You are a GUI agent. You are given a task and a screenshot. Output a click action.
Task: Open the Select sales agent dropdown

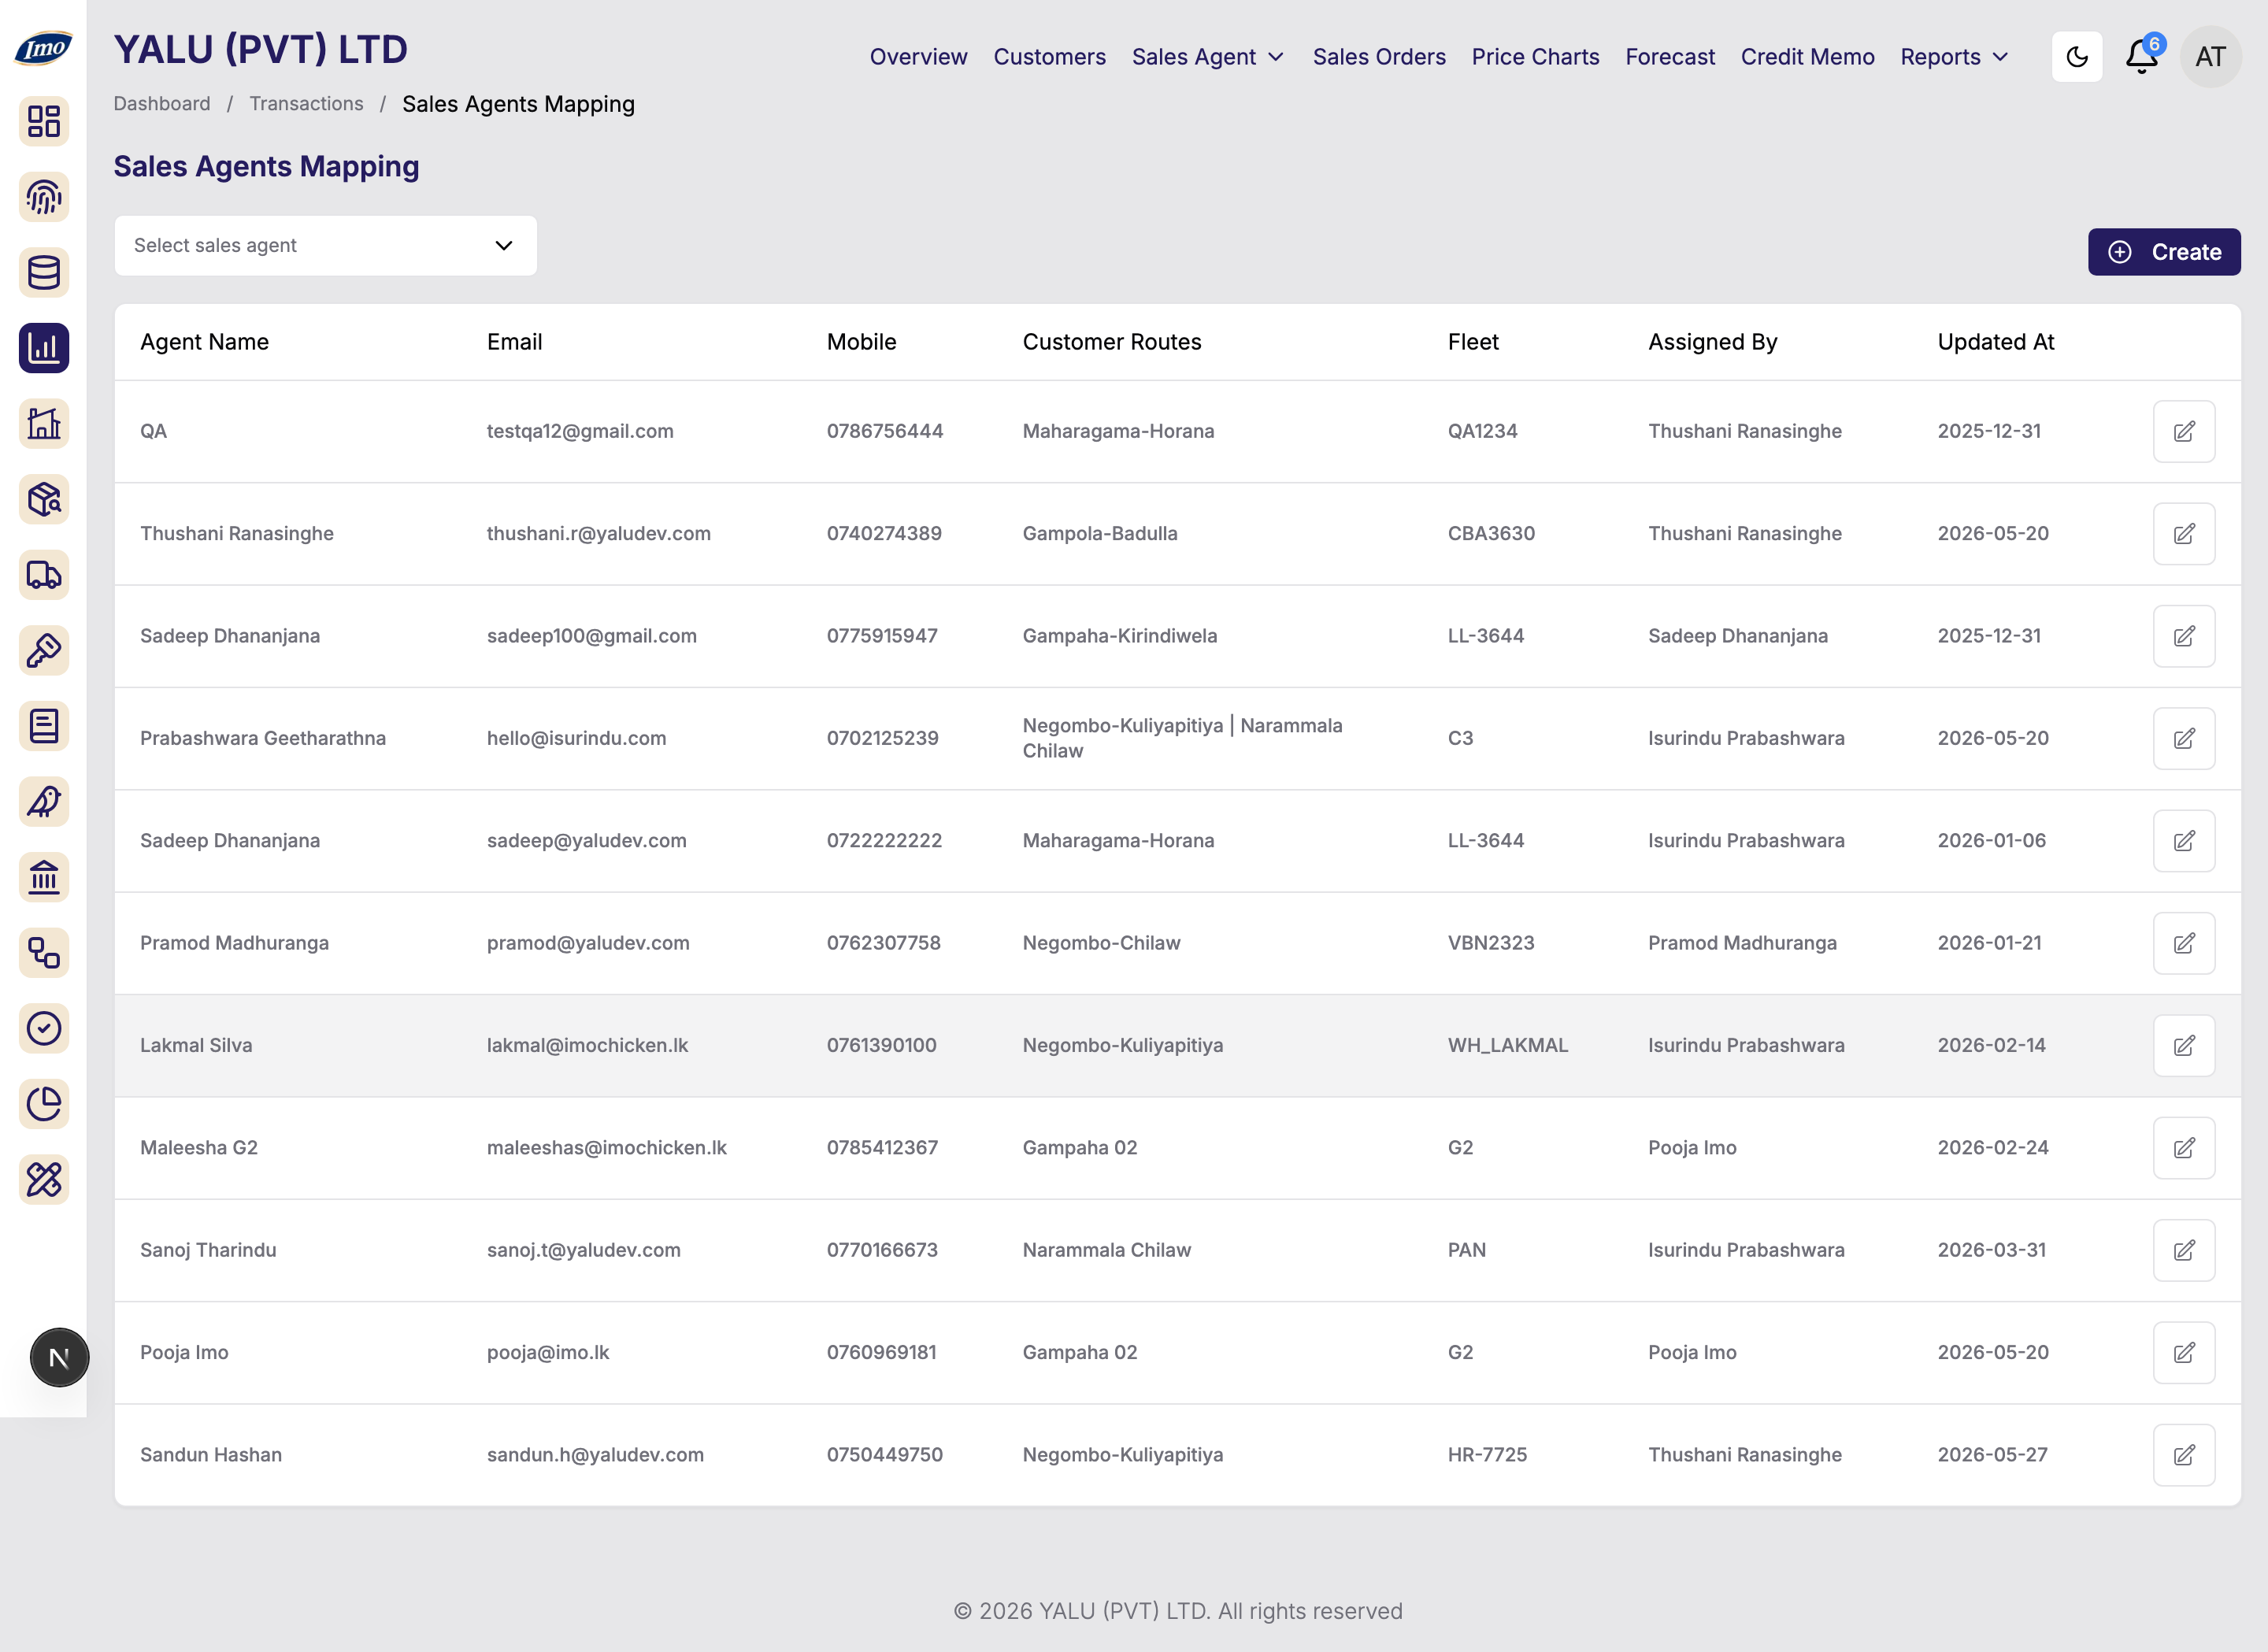coord(325,245)
